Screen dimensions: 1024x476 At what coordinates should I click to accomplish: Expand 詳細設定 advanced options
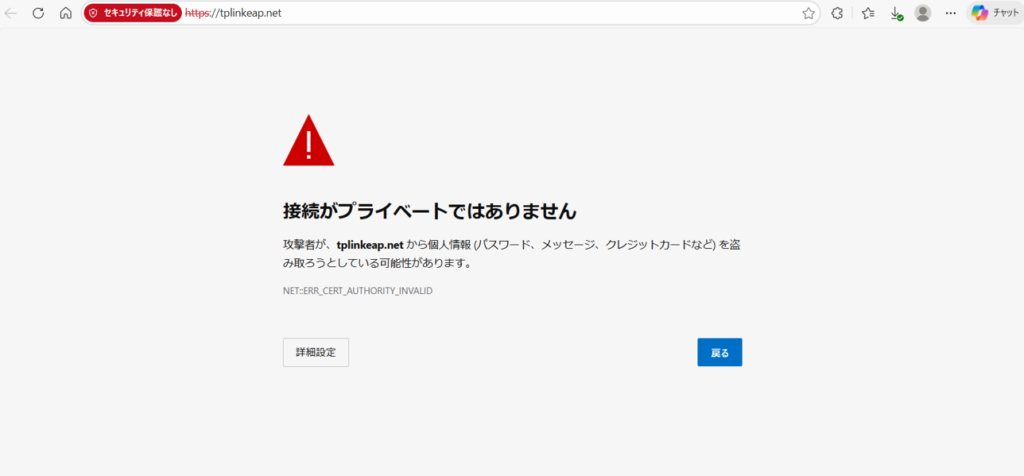click(x=316, y=352)
